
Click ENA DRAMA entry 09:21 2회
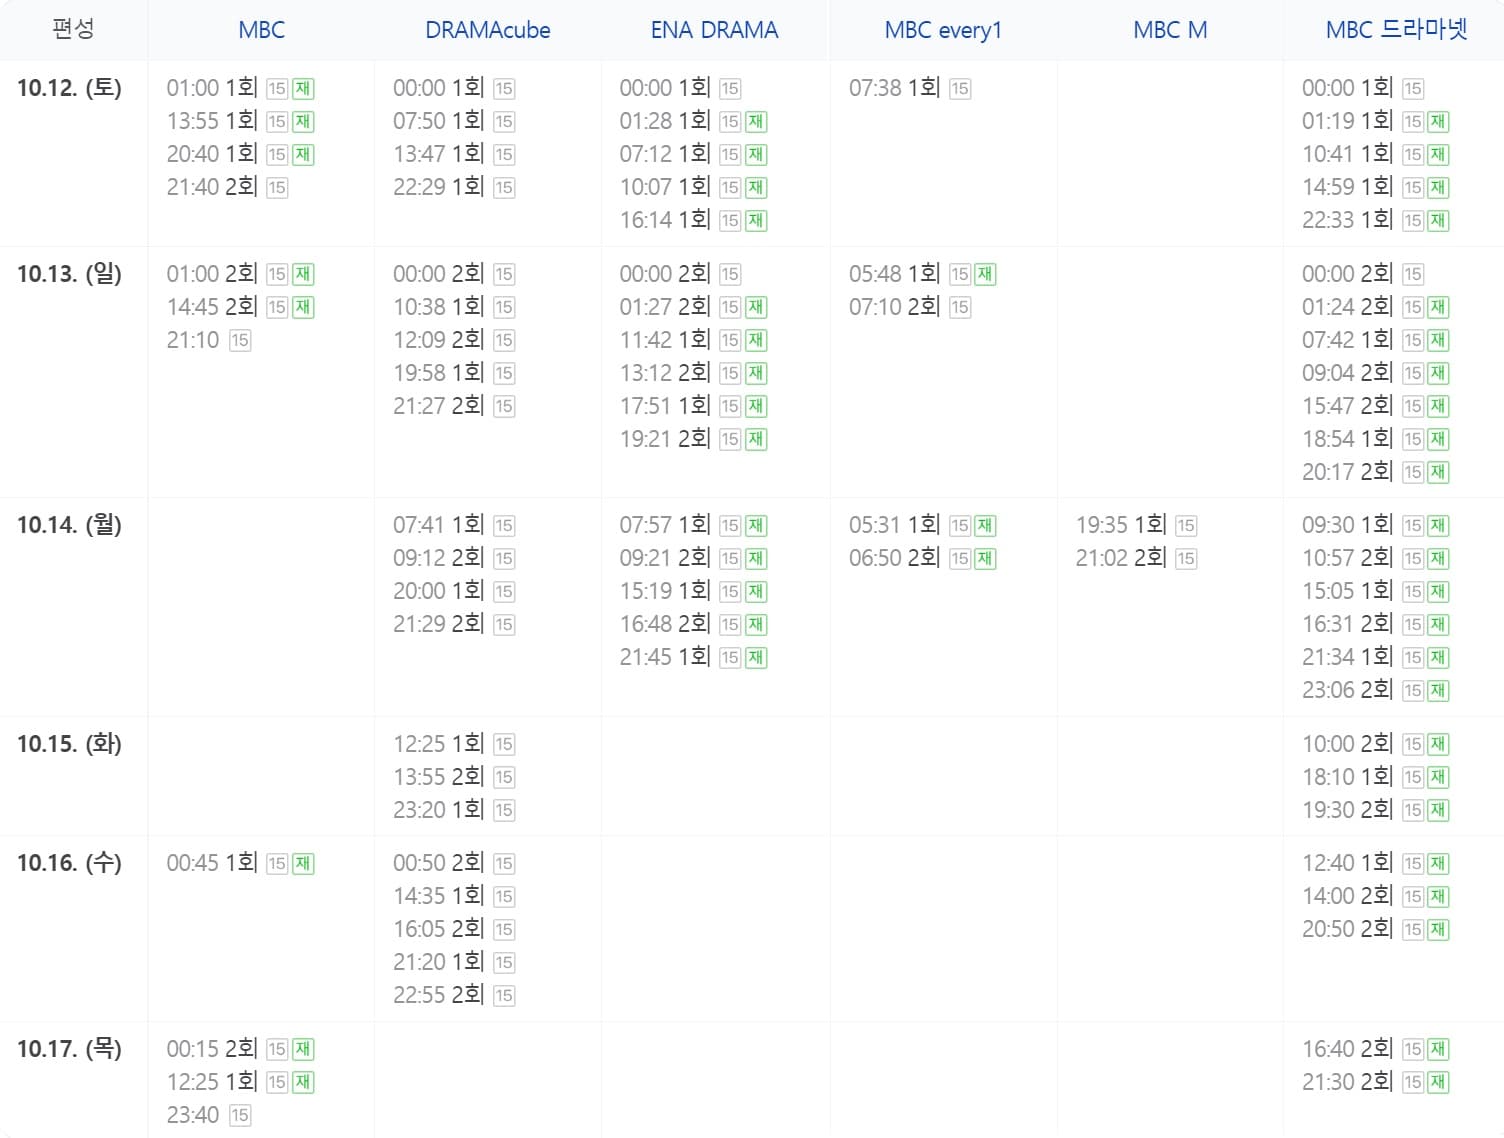pos(665,557)
